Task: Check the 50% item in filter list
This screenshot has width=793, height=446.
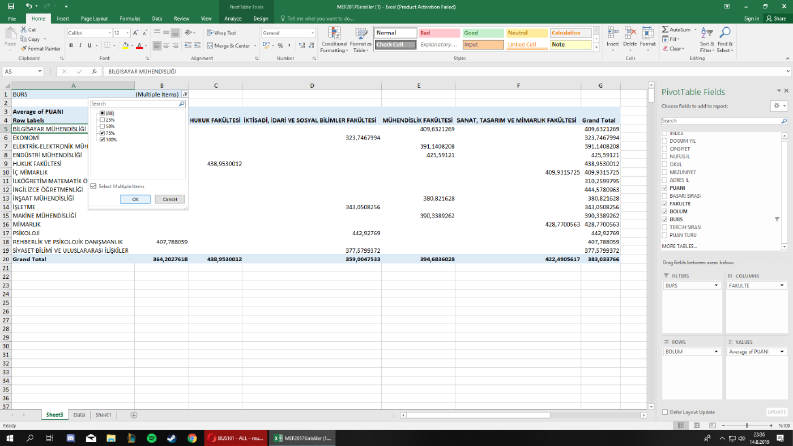Action: 102,126
